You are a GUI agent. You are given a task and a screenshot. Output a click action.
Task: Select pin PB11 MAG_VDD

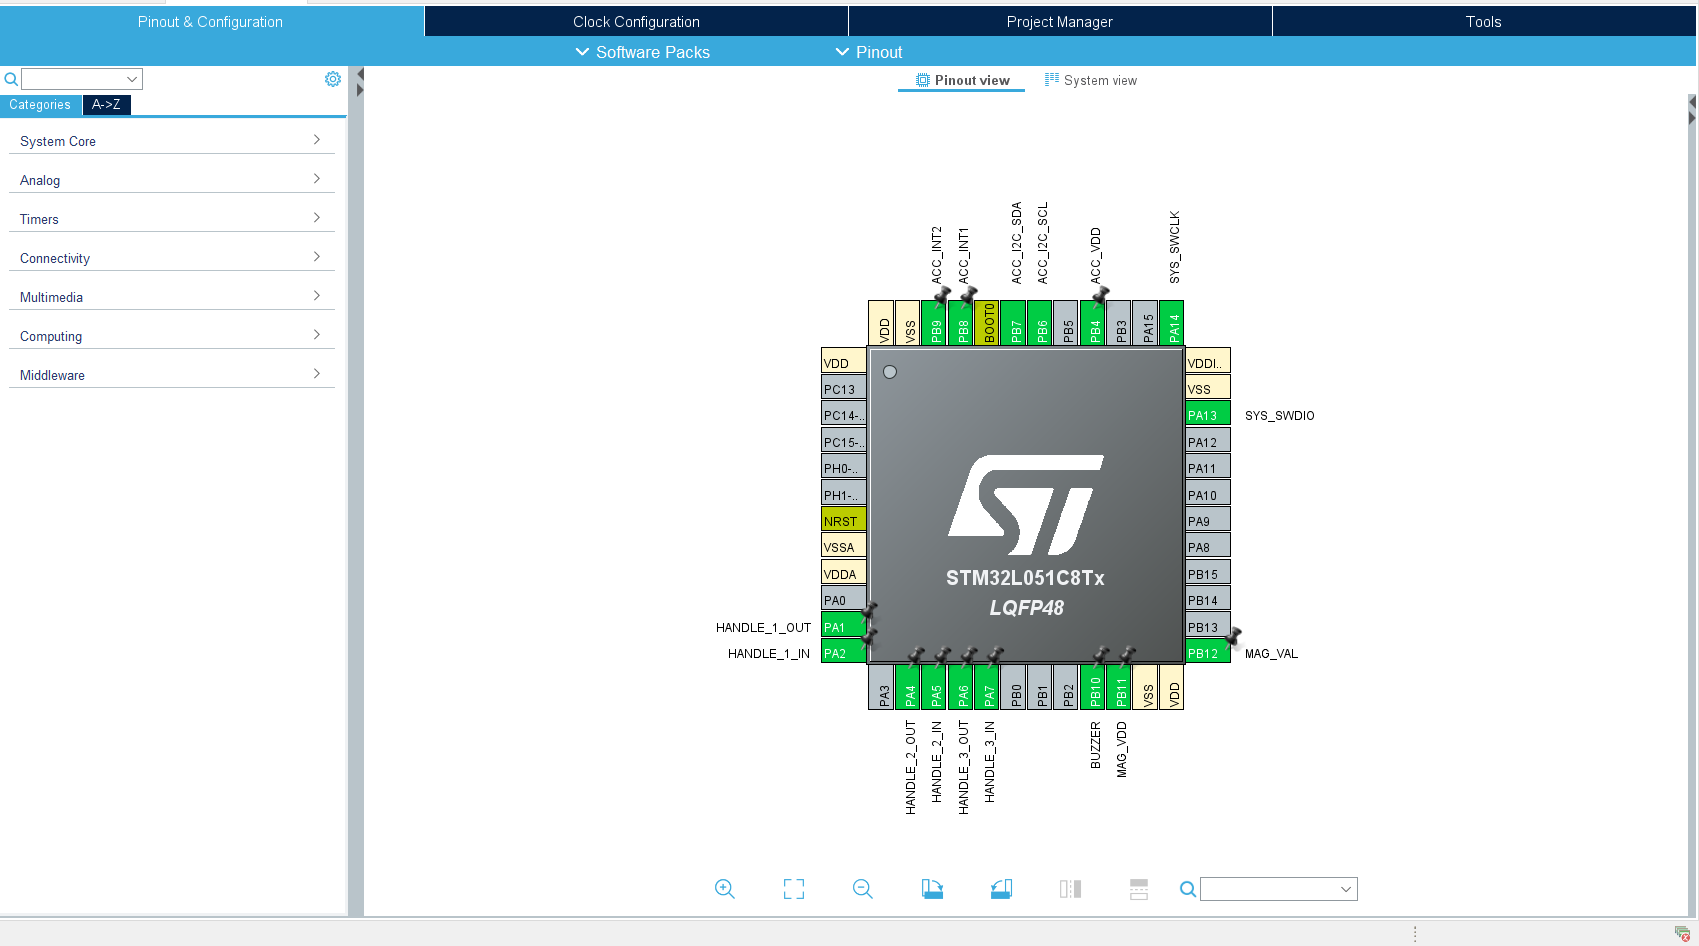pyautogui.click(x=1121, y=687)
